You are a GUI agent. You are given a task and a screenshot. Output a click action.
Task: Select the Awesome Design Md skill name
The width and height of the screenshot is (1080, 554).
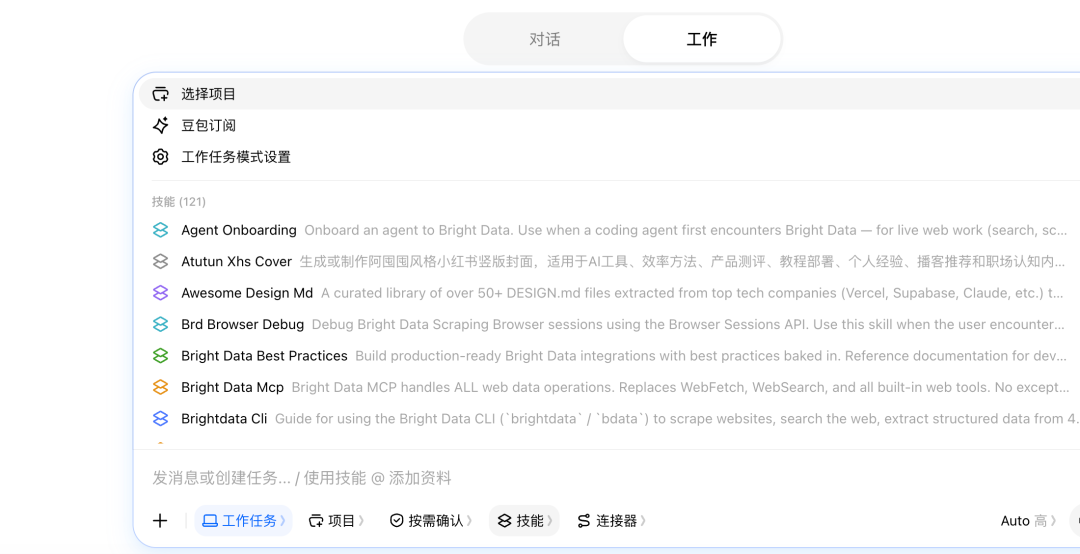(x=247, y=293)
